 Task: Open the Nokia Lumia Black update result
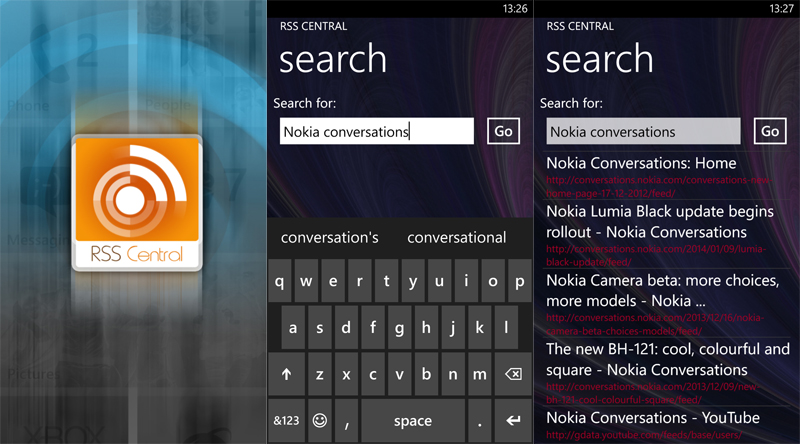click(660, 221)
